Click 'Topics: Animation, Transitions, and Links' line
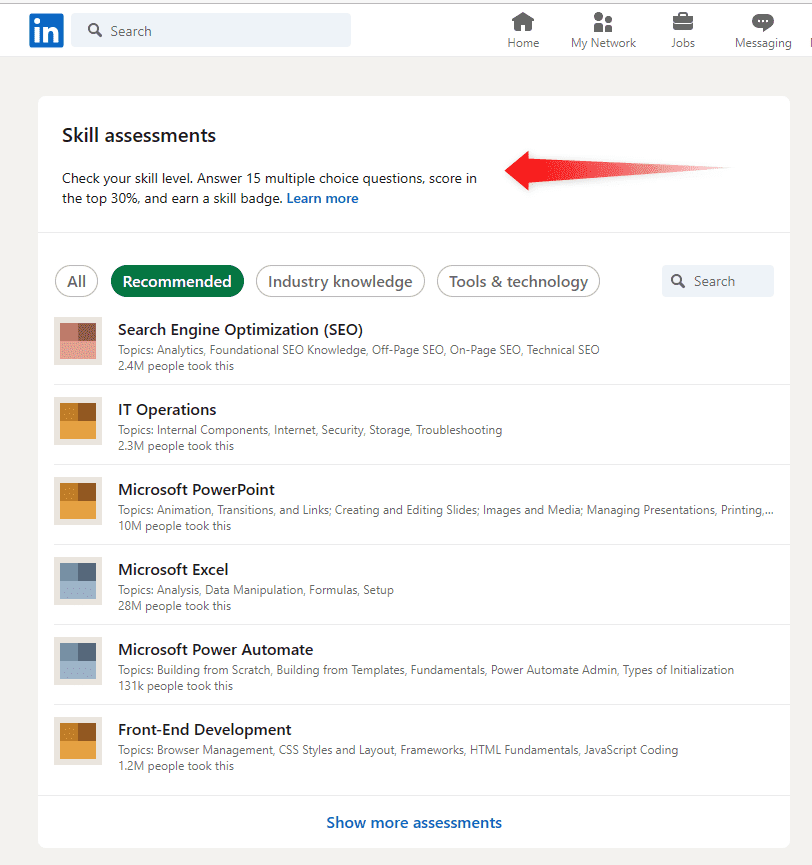This screenshot has height=865, width=812. pyautogui.click(x=446, y=510)
